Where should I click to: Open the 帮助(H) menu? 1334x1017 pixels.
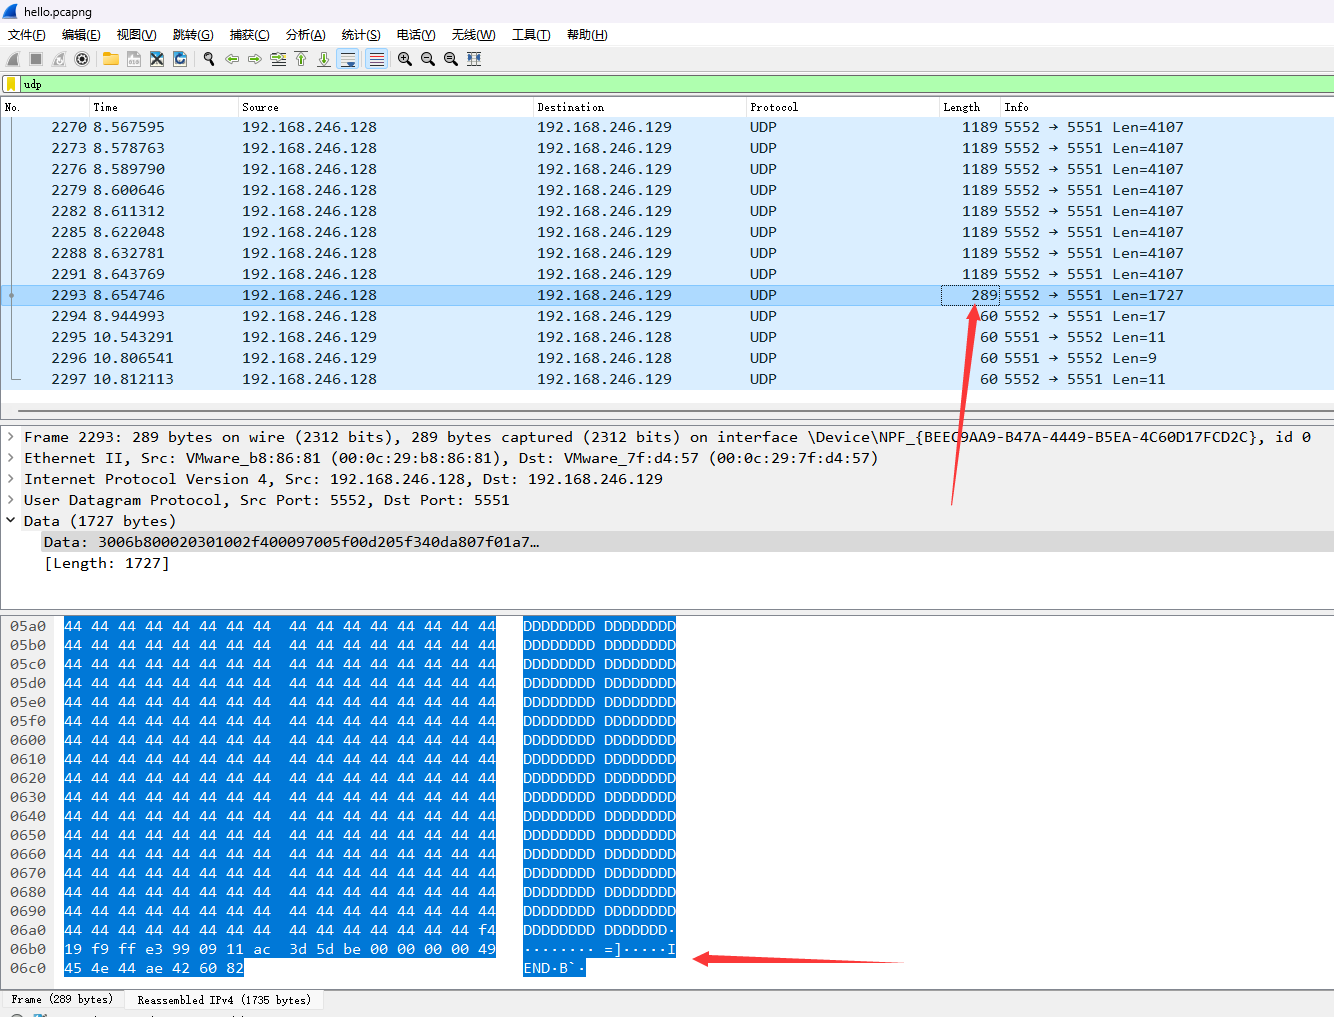[587, 35]
